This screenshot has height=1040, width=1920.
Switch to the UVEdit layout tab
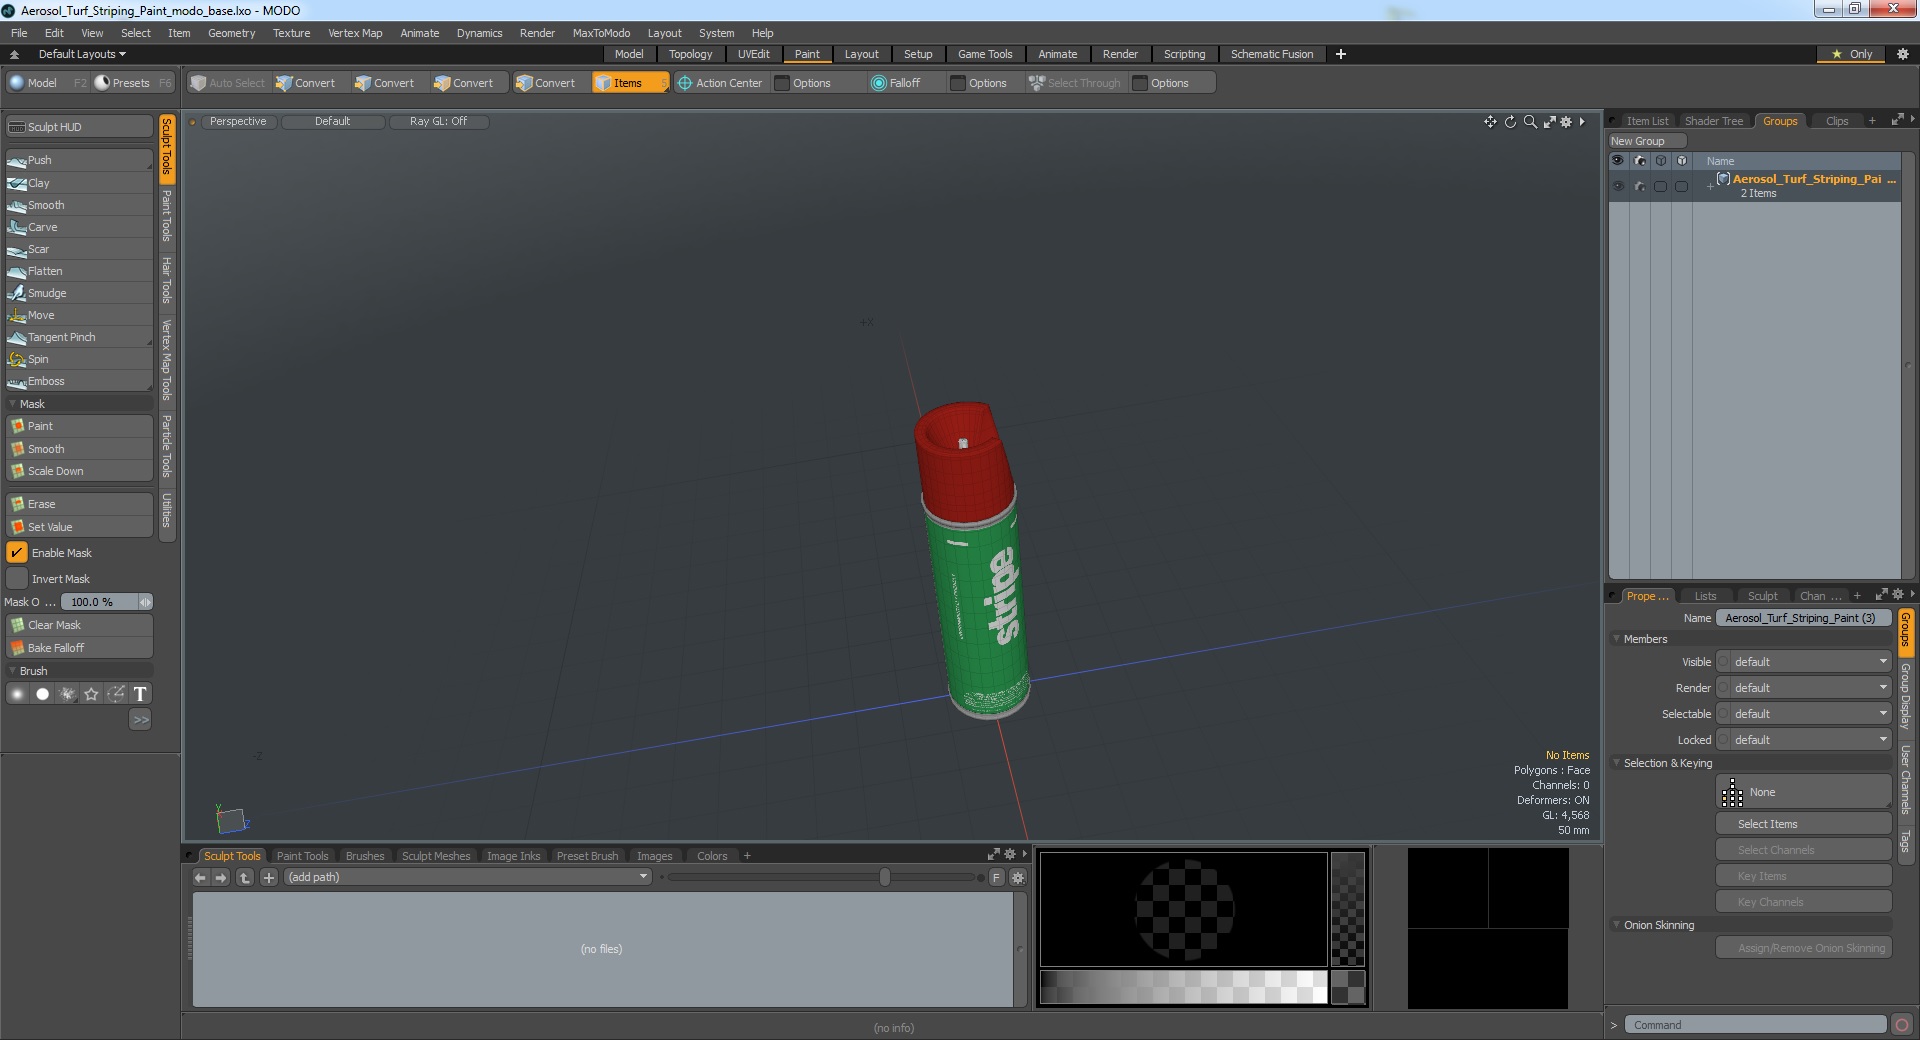coord(753,54)
